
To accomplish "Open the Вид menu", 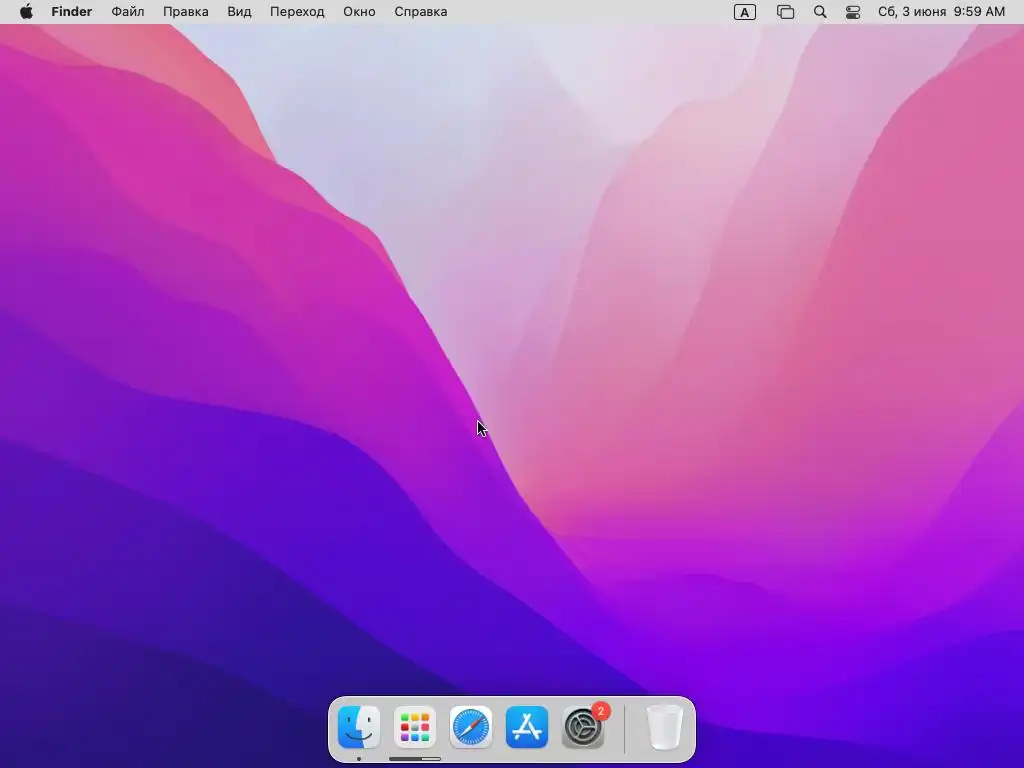I will tap(239, 12).
